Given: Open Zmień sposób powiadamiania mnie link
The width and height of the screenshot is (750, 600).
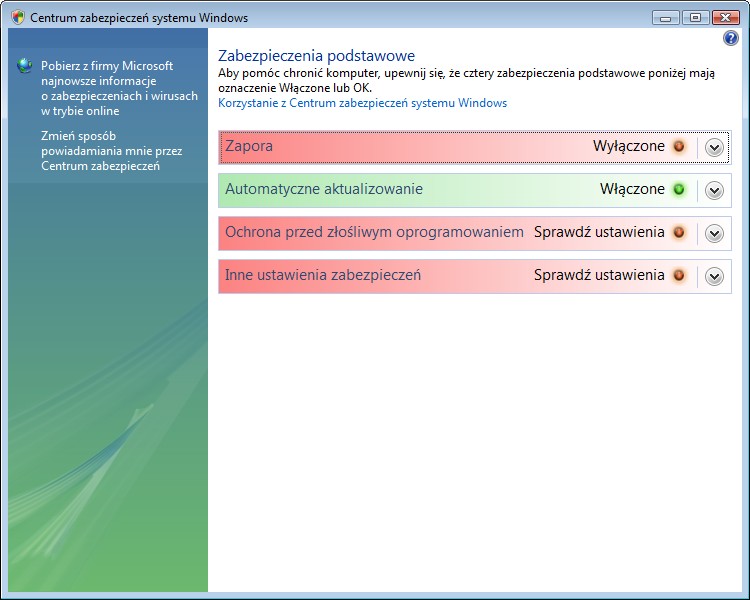Looking at the screenshot, I should pyautogui.click(x=111, y=151).
